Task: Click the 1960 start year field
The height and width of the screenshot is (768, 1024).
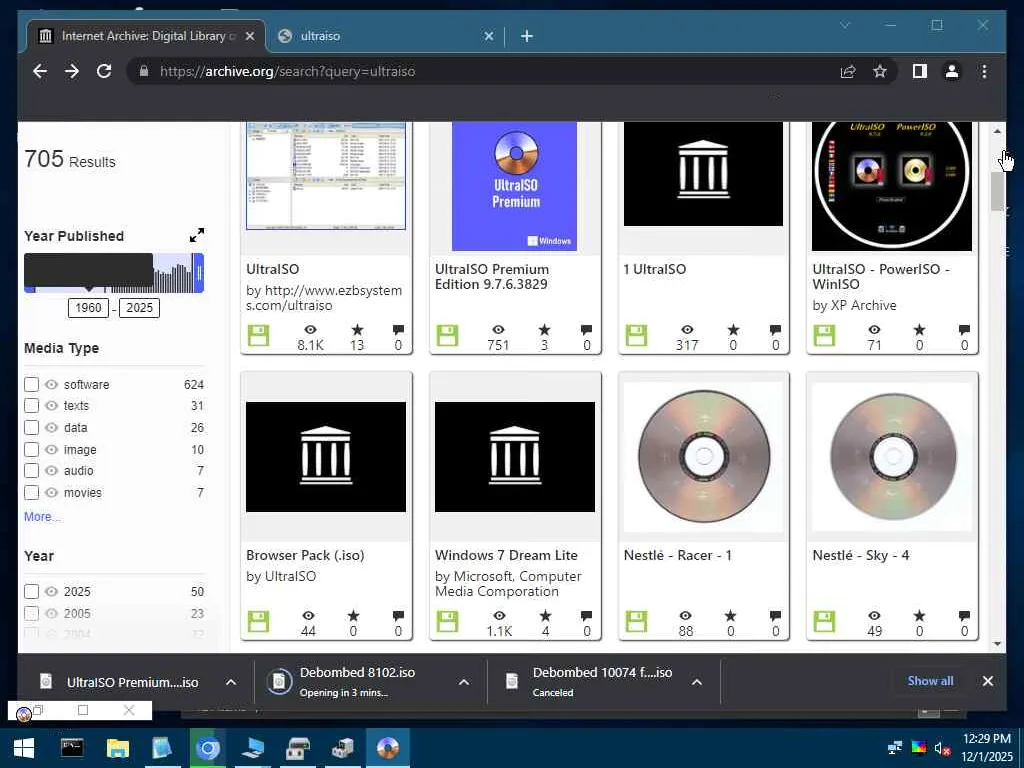Action: click(x=88, y=308)
